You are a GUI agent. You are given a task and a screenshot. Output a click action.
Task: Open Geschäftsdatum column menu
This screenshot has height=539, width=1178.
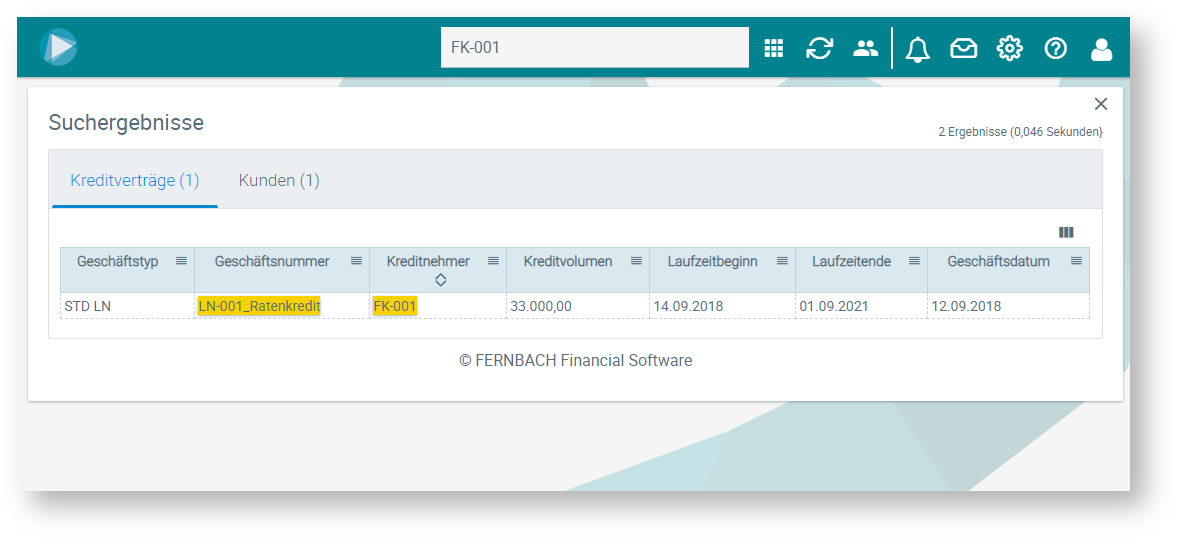coord(1076,261)
